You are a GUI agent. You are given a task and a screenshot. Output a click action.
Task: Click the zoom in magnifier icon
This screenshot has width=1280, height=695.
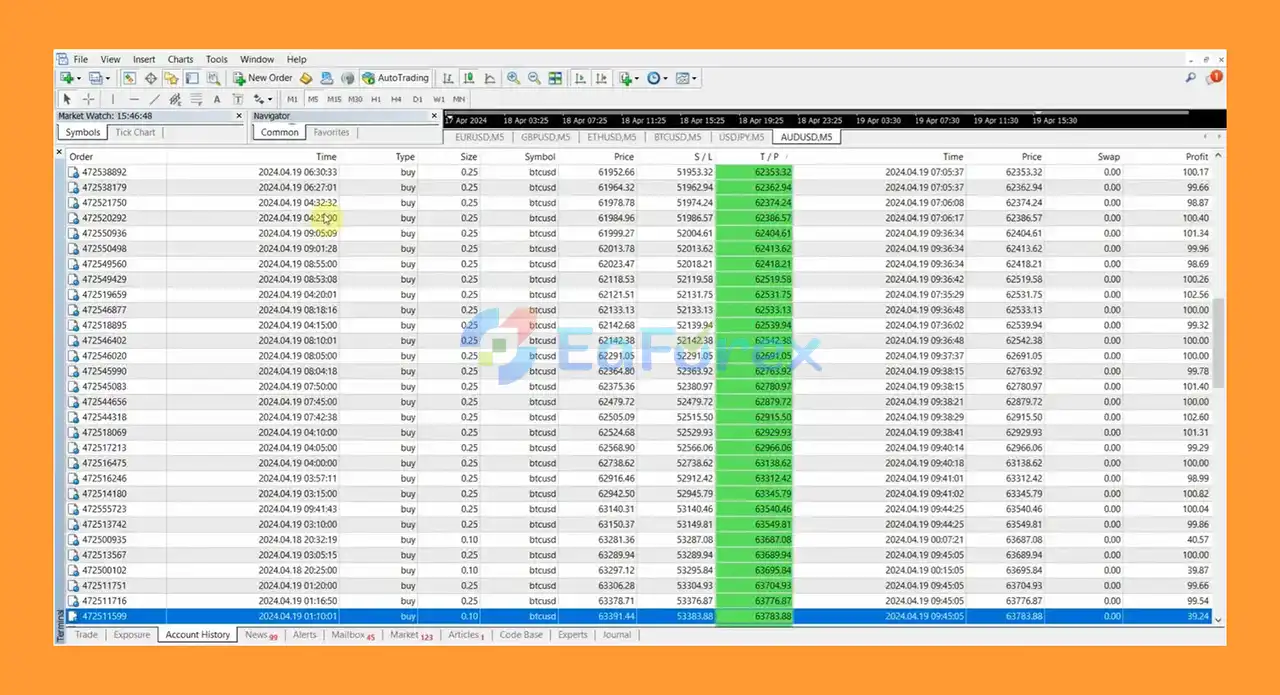[513, 78]
